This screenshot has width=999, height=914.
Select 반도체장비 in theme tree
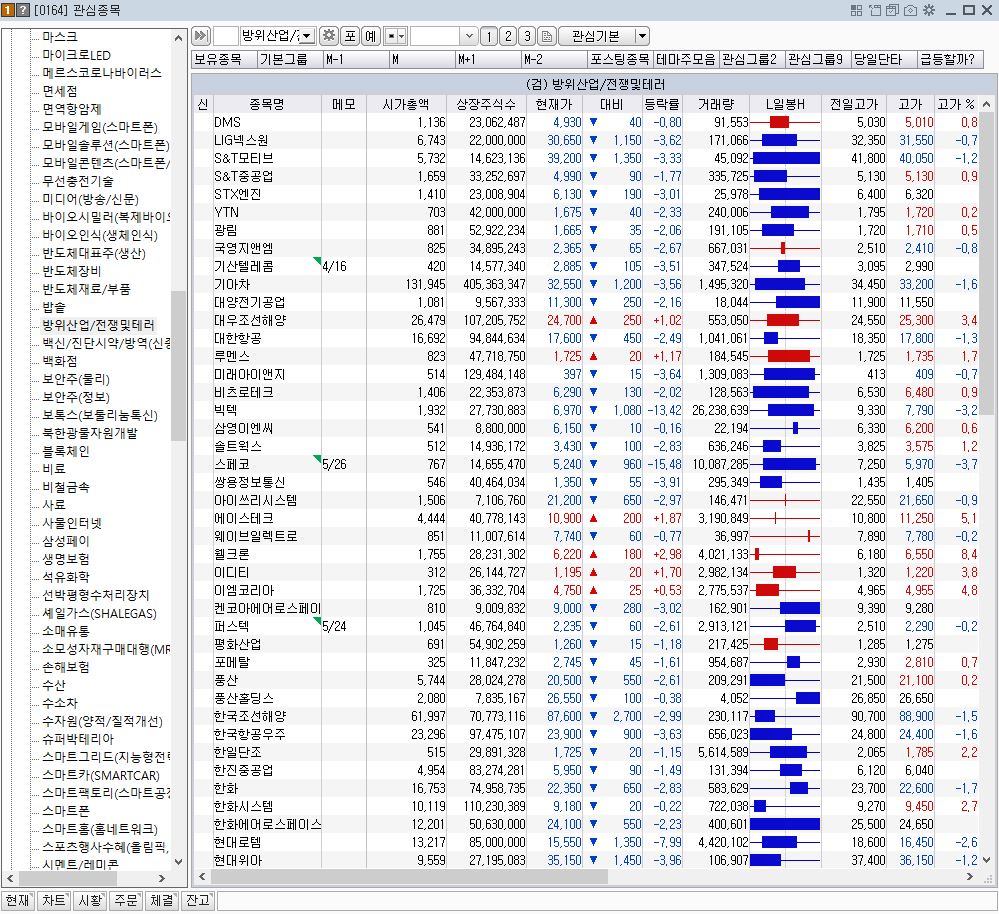click(x=71, y=271)
